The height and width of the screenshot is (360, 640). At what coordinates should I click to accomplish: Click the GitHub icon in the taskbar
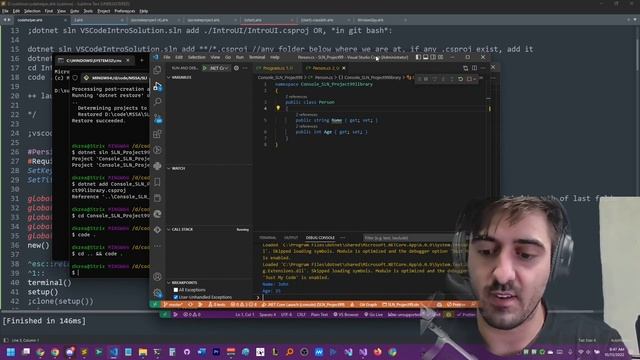click(x=187, y=352)
